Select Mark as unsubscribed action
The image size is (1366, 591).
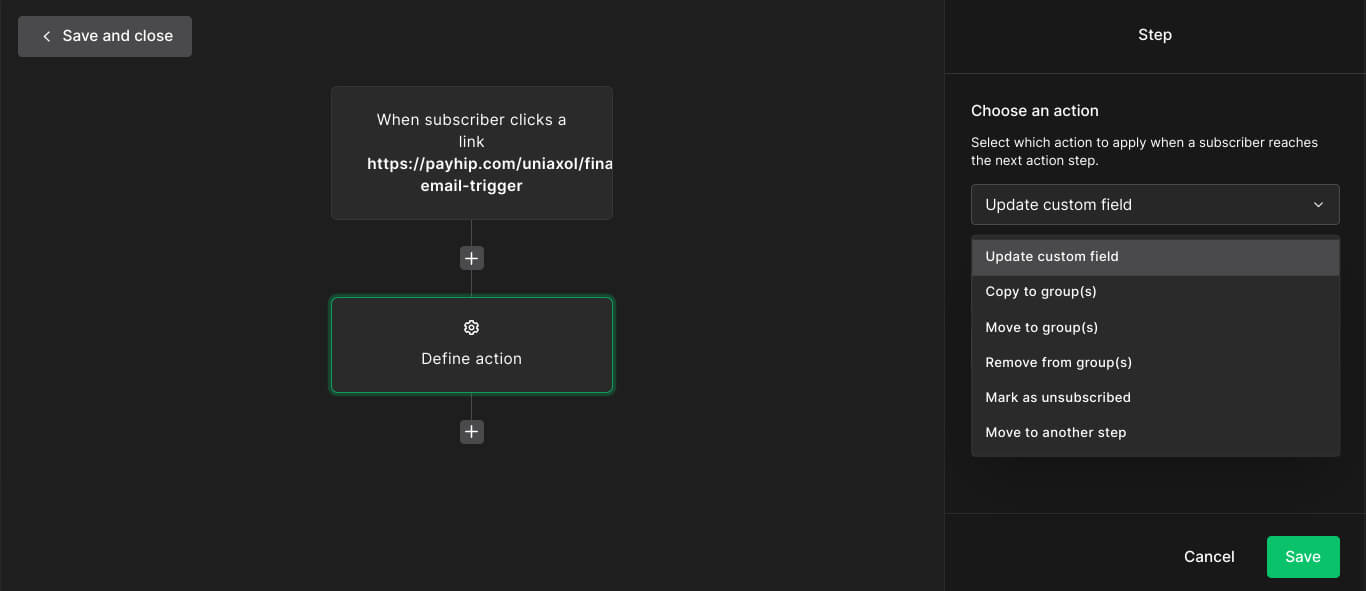click(1058, 398)
